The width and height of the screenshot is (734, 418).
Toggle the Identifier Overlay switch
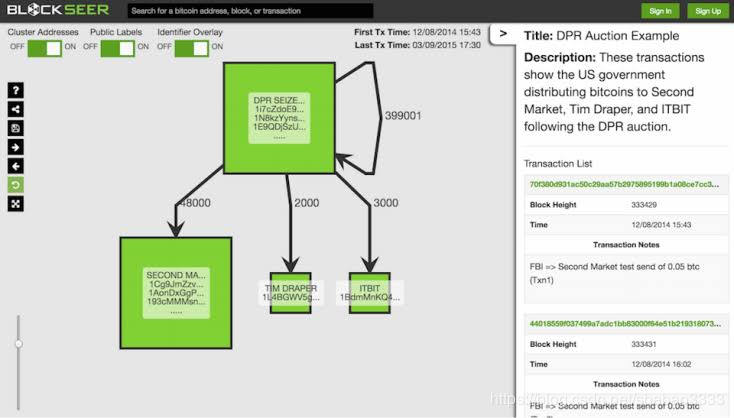click(x=191, y=48)
